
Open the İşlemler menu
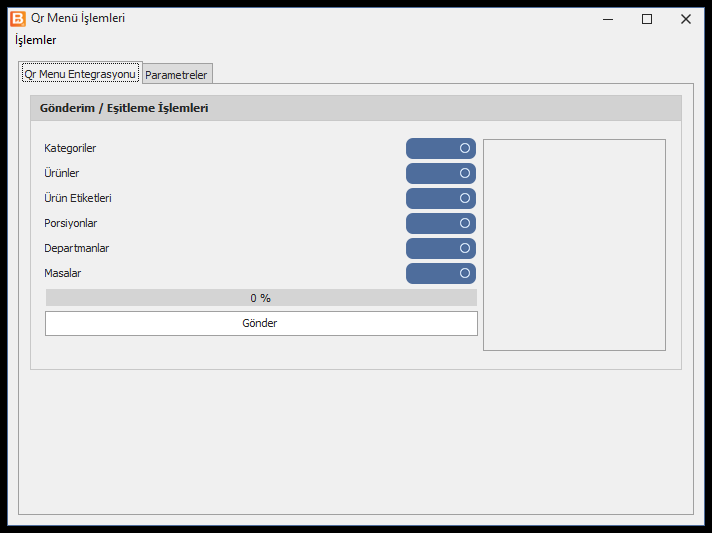coord(35,40)
